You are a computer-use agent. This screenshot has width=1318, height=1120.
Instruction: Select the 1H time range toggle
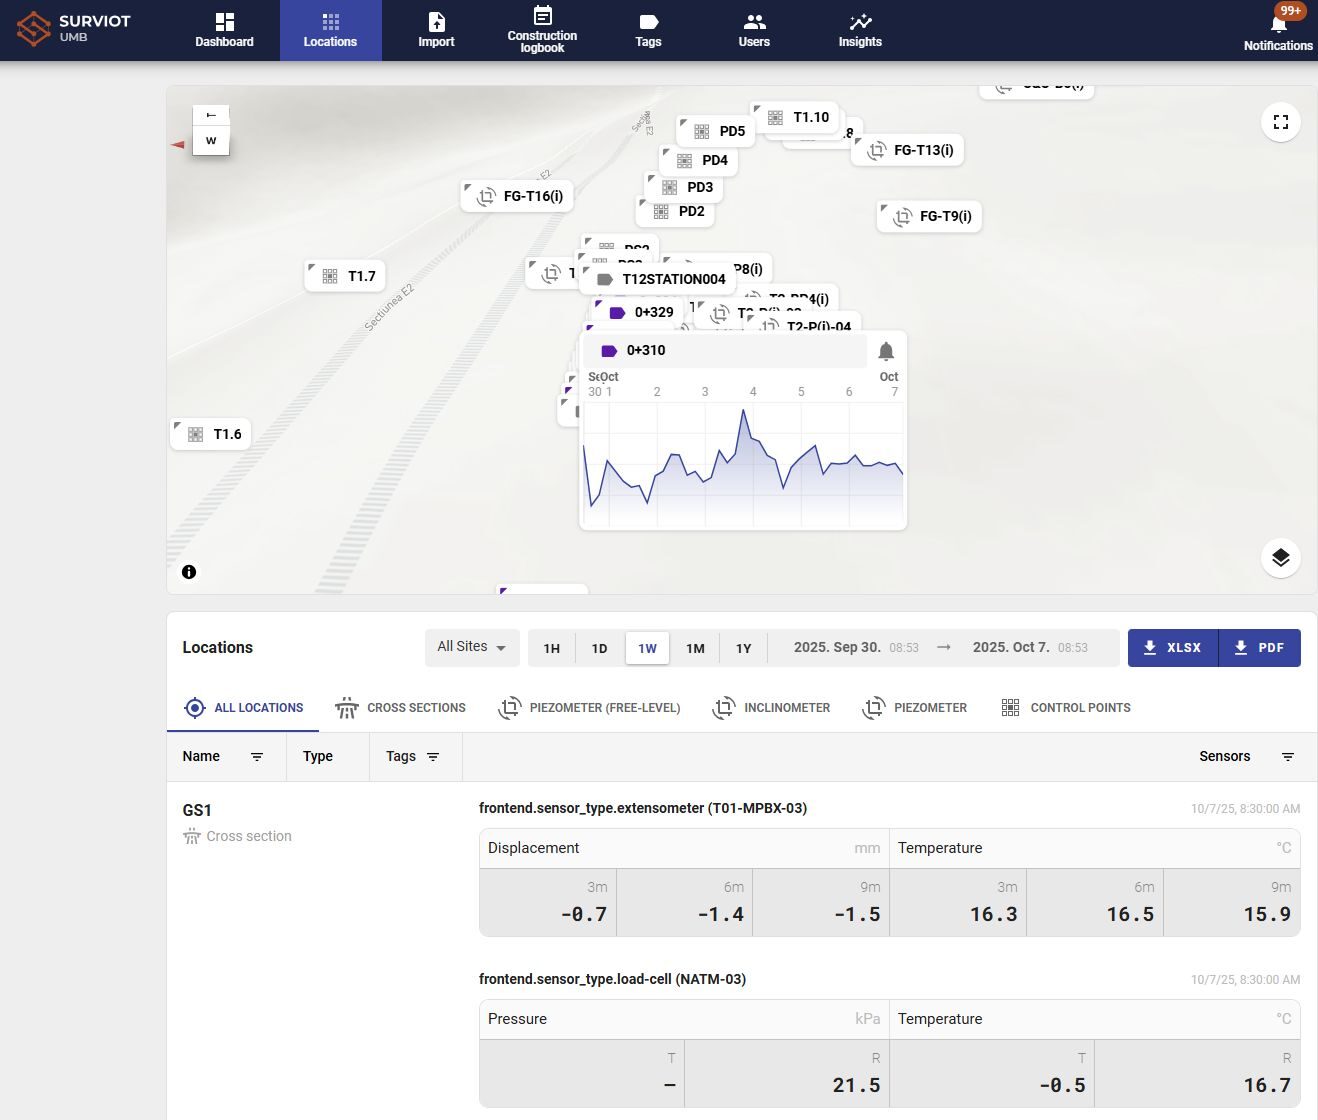551,648
